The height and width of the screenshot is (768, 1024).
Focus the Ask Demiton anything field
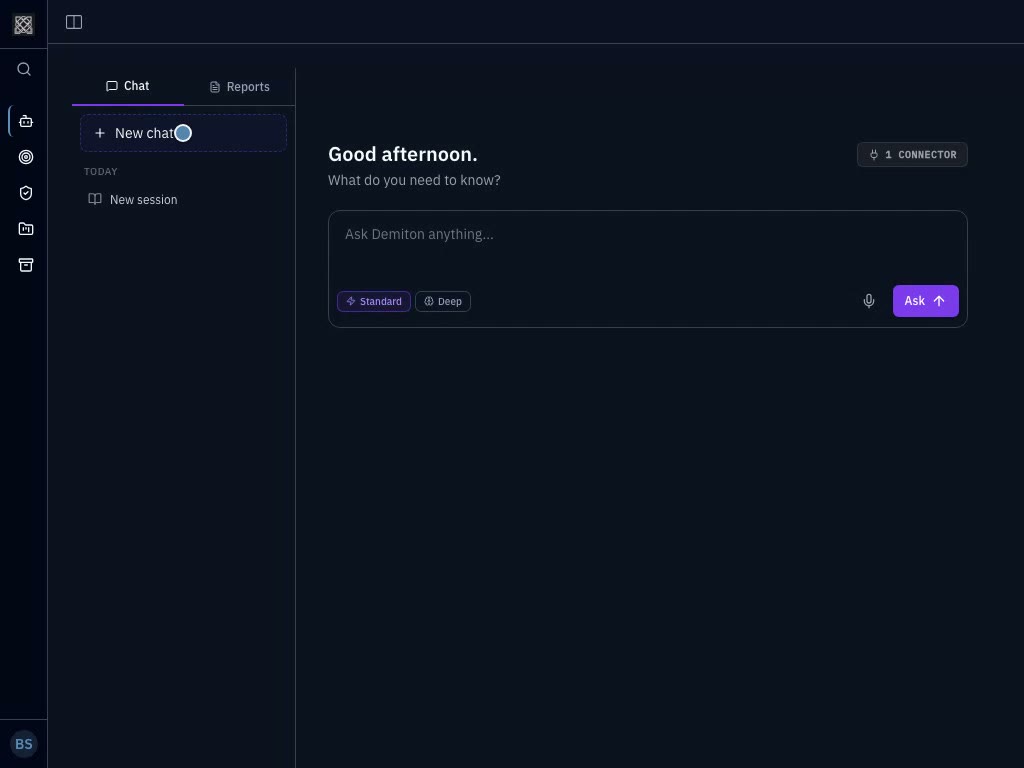click(x=647, y=245)
